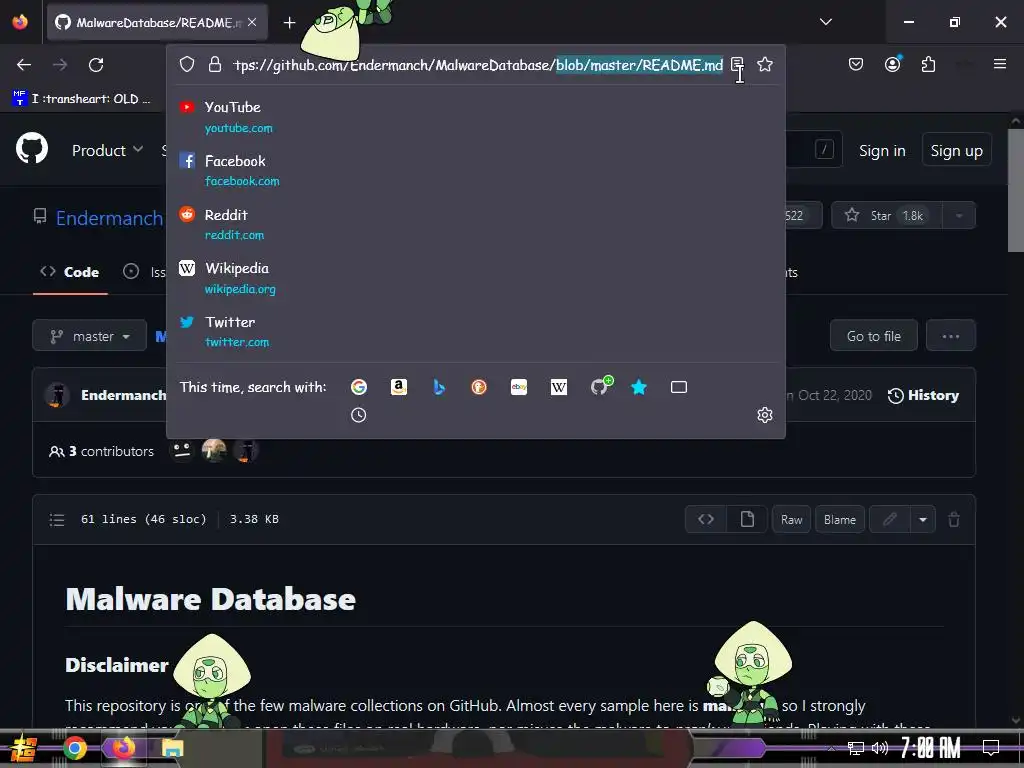Open the Firefox account icon

pyautogui.click(x=892, y=64)
